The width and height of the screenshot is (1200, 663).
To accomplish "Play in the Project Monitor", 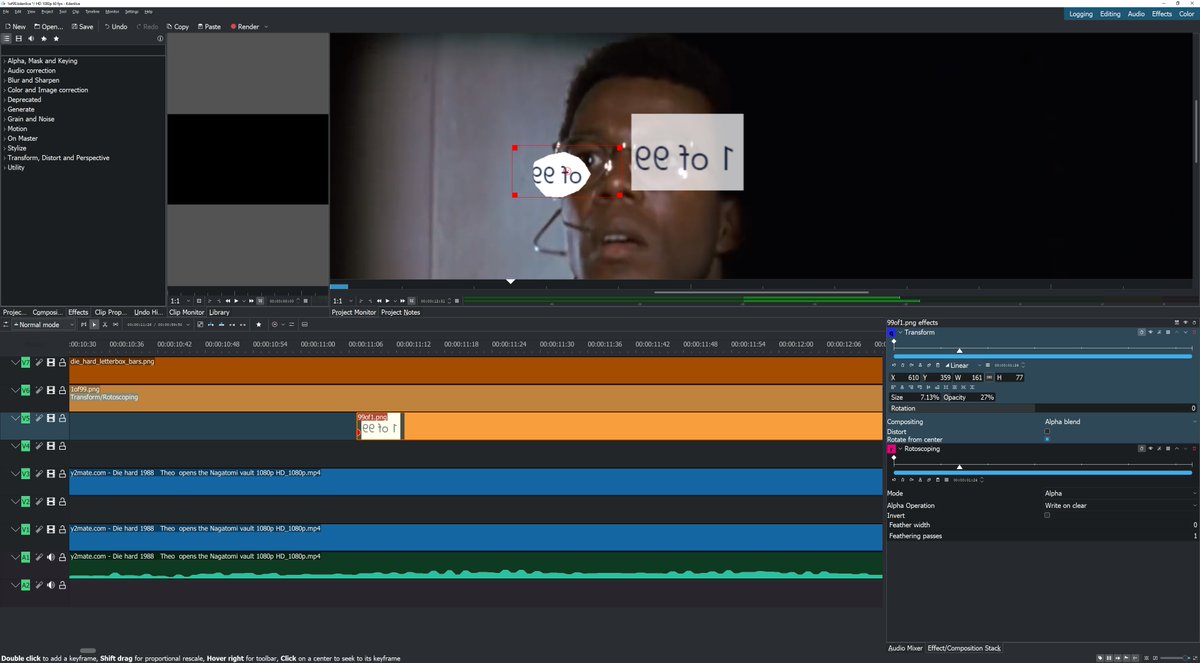I will [389, 300].
